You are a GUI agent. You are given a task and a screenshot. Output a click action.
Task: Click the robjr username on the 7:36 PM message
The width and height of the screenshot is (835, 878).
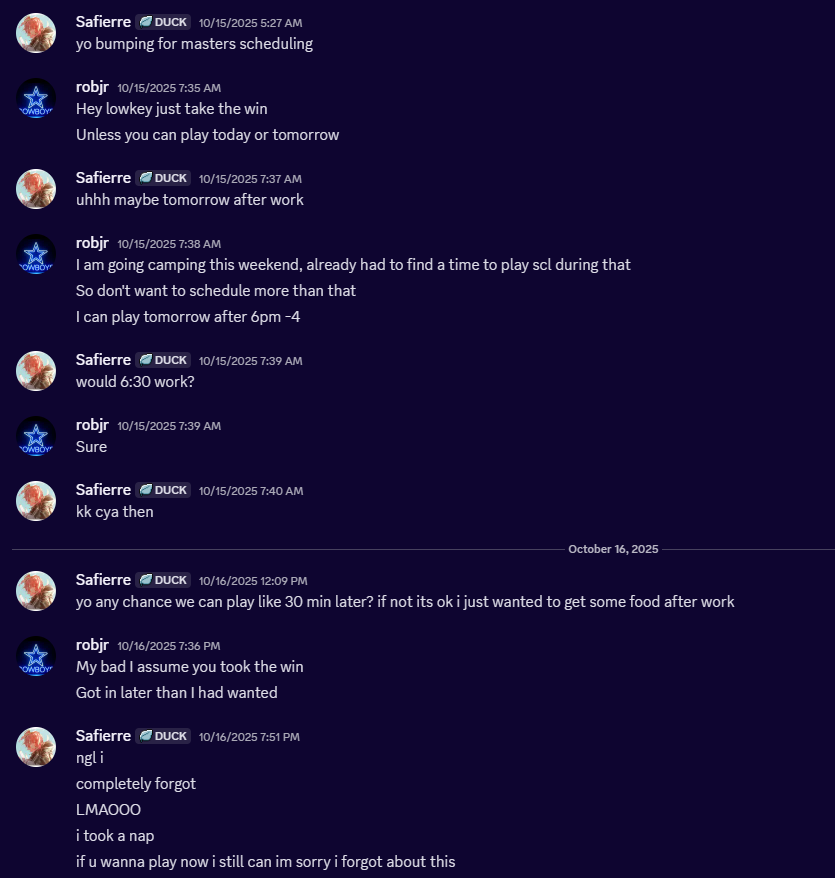pos(92,645)
